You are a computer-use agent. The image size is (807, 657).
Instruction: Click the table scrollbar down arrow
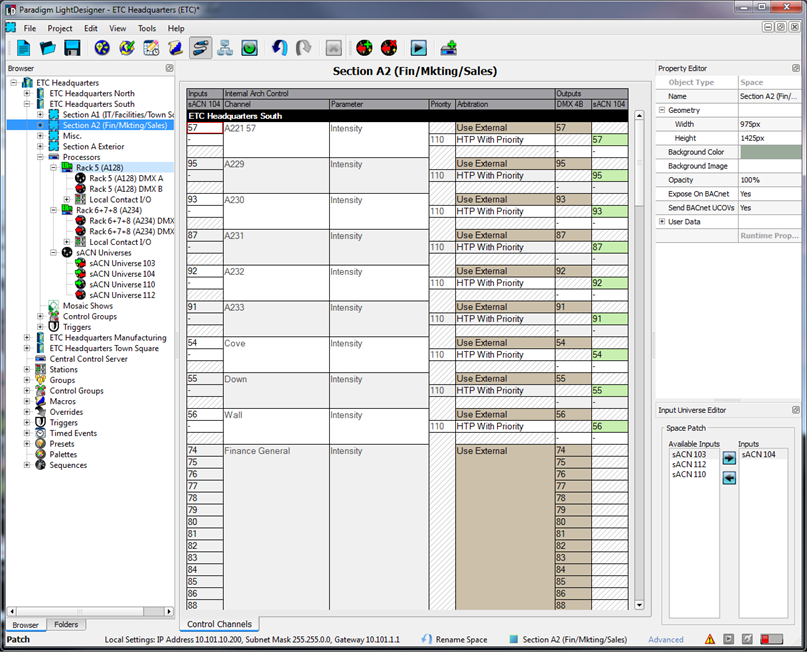(639, 605)
